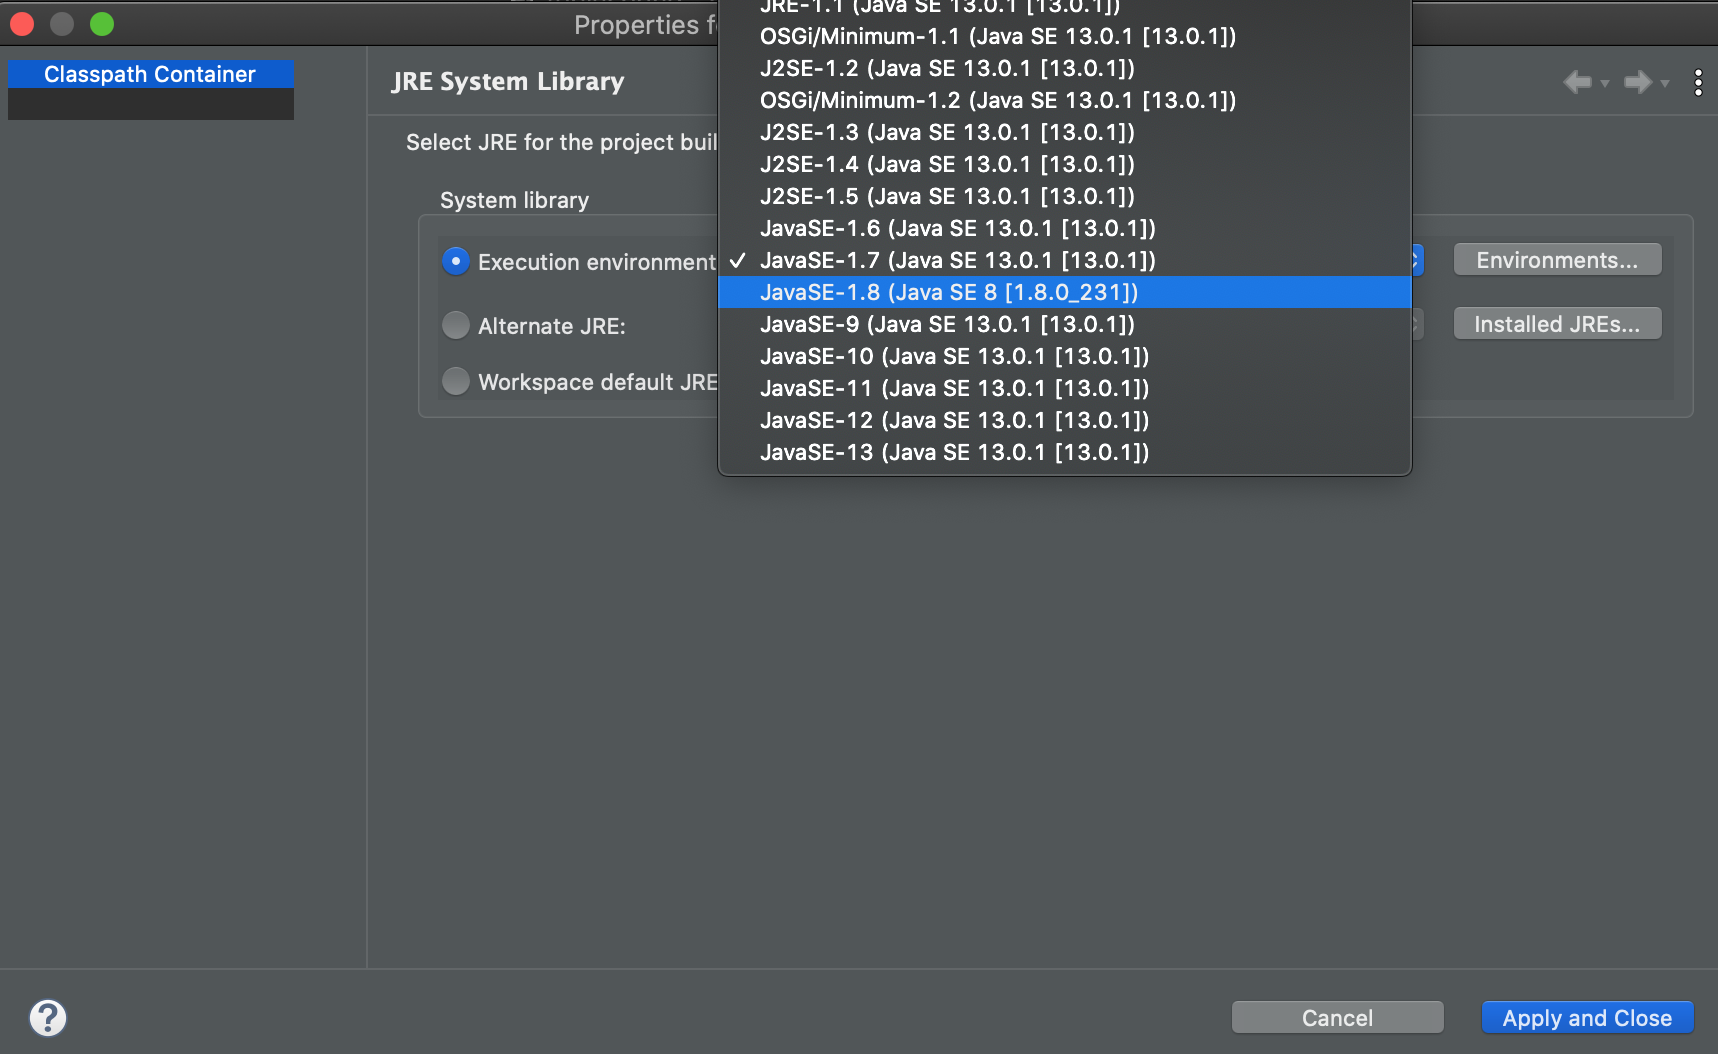Viewport: 1718px width, 1054px height.
Task: Choose J2SE-1.2 environment option
Action: (1065, 68)
